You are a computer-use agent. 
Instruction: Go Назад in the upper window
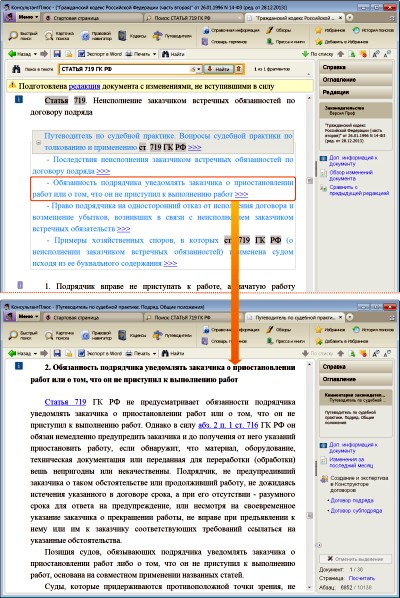point(19,54)
